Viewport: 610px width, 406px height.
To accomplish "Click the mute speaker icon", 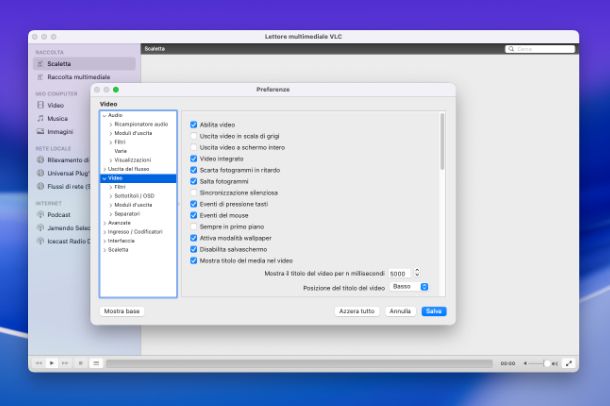I will coord(526,364).
